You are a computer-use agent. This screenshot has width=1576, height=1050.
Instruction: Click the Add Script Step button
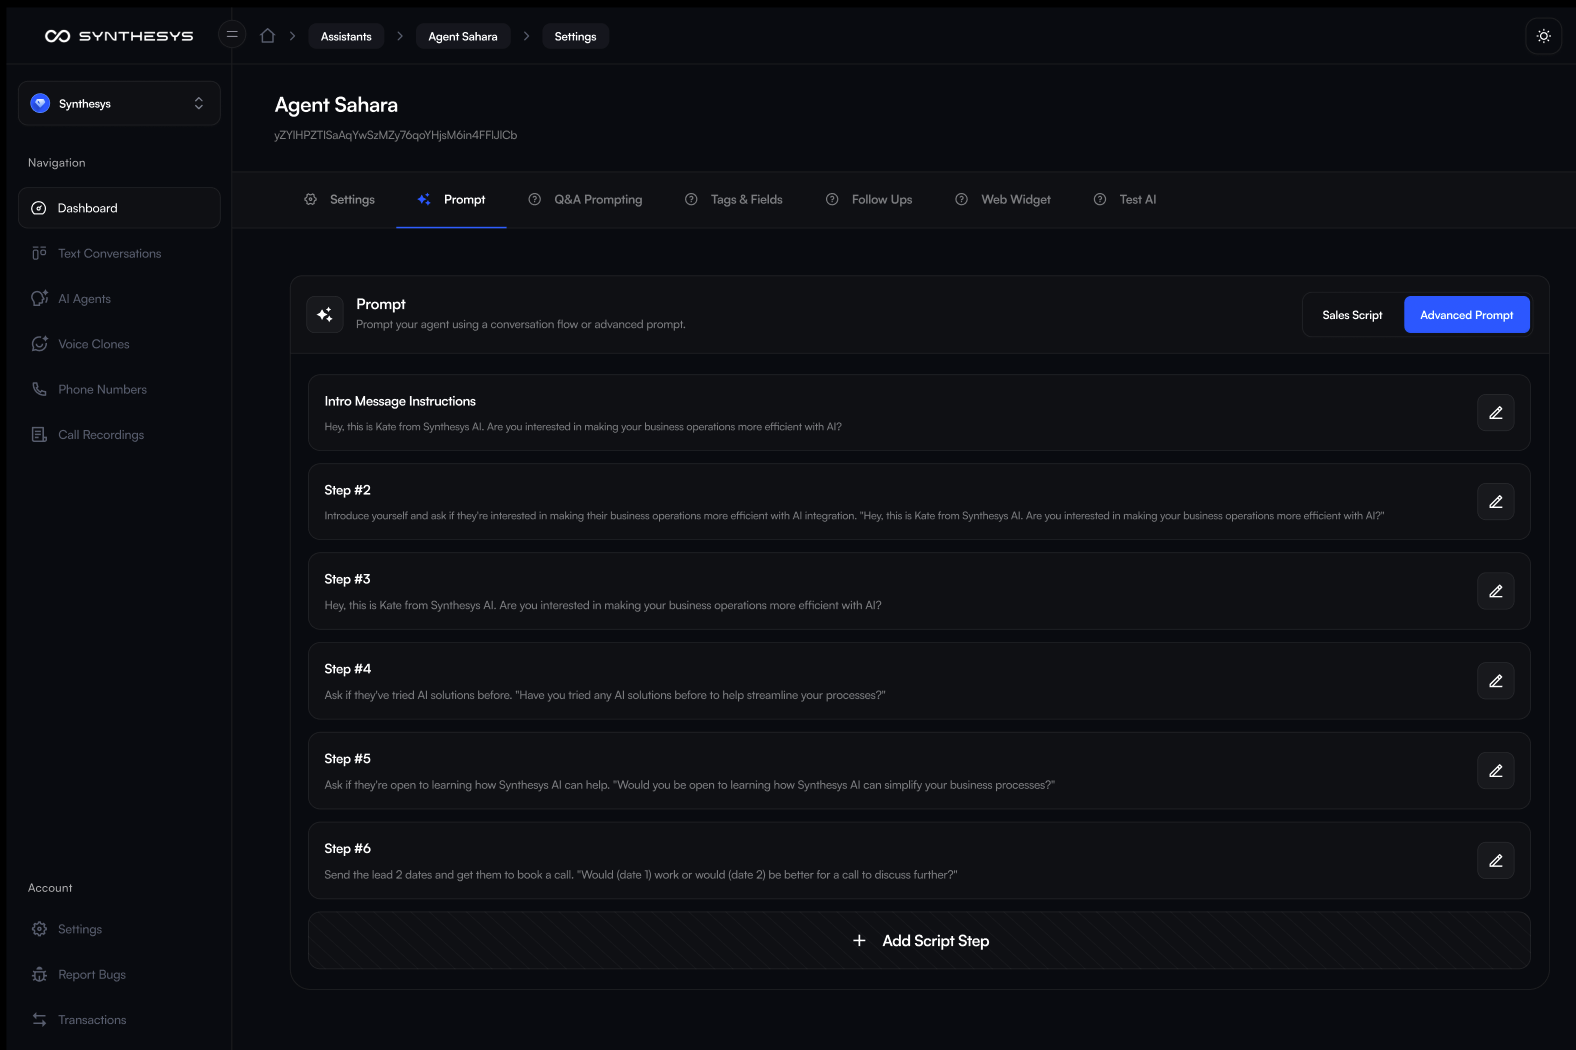click(x=919, y=940)
